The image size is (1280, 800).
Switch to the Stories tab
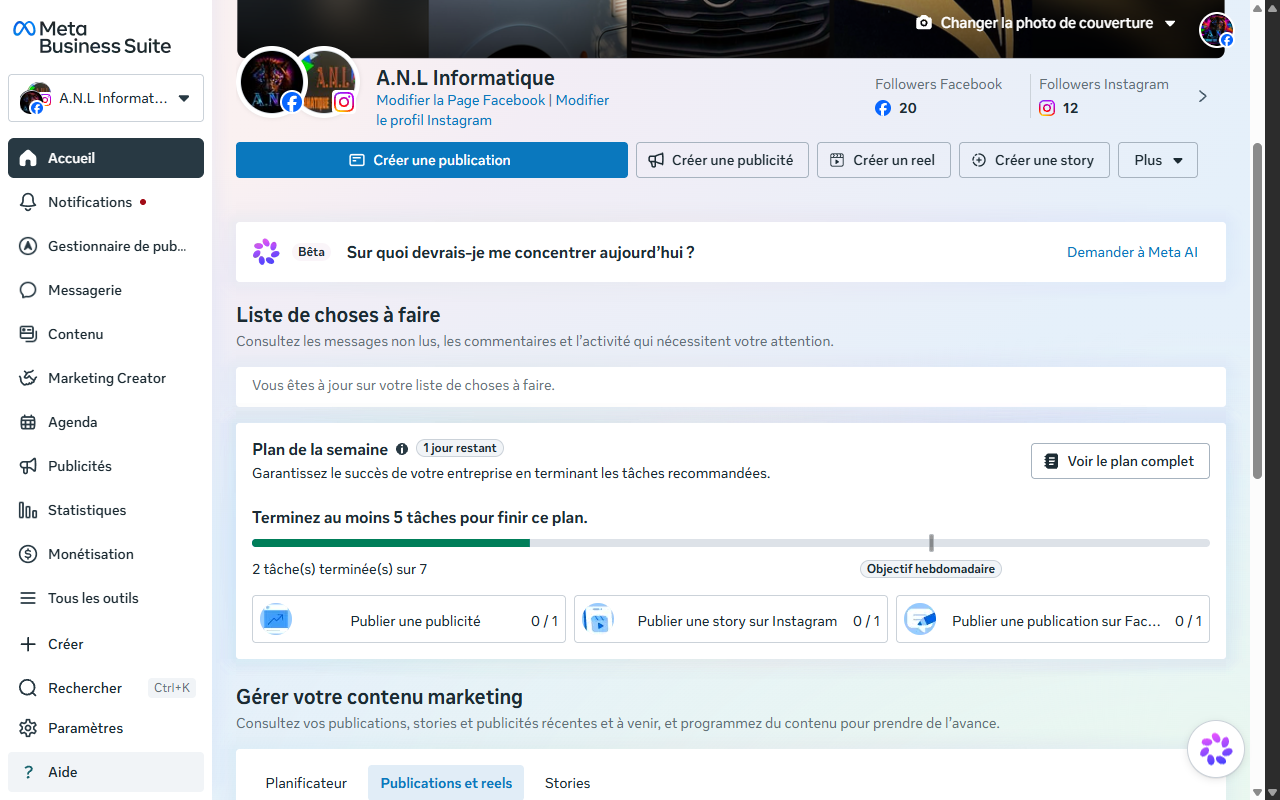(567, 783)
